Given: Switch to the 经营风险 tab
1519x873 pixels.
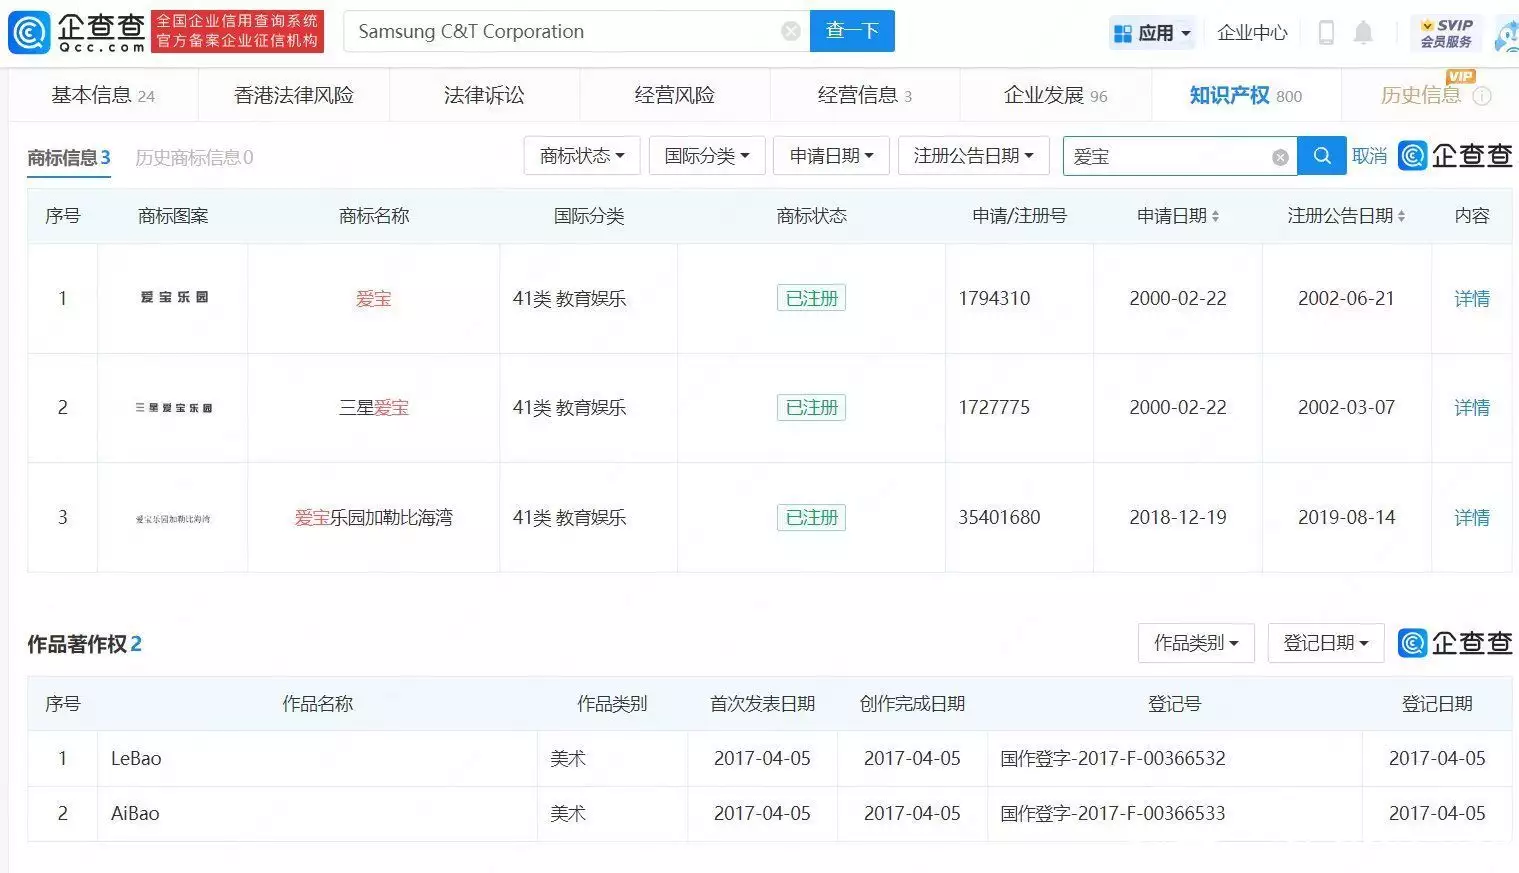Looking at the screenshot, I should (x=675, y=95).
